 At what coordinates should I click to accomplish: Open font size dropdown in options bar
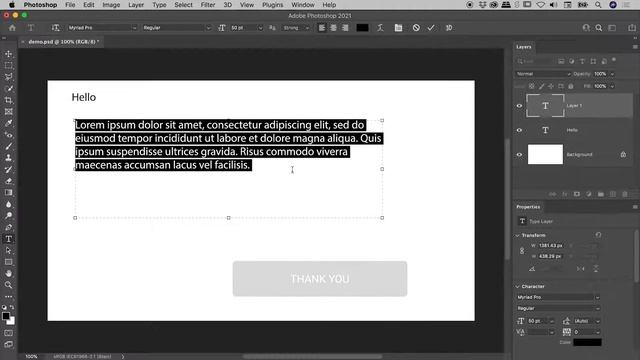click(x=260, y=28)
